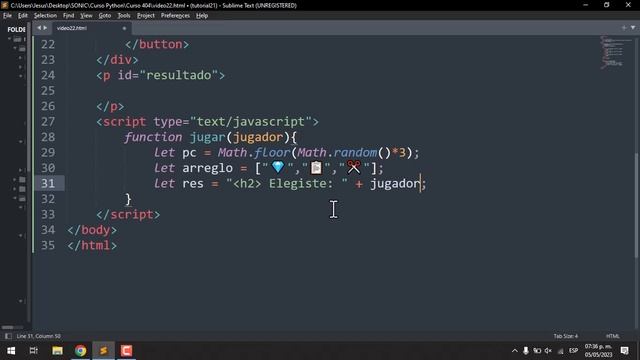This screenshot has width=640, height=360.
Task: Open the View menu
Action: [86, 16]
